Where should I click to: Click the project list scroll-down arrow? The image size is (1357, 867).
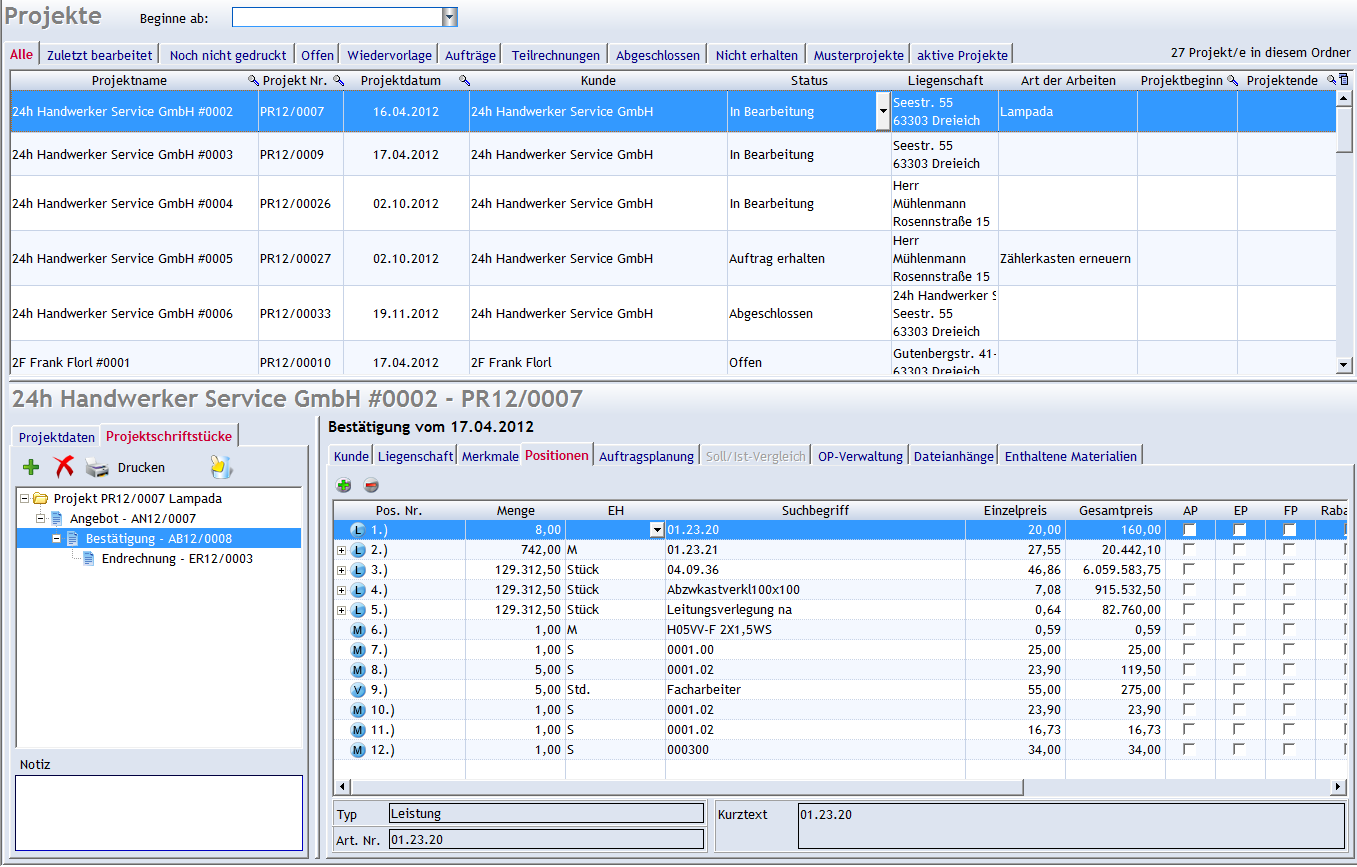(x=1344, y=366)
